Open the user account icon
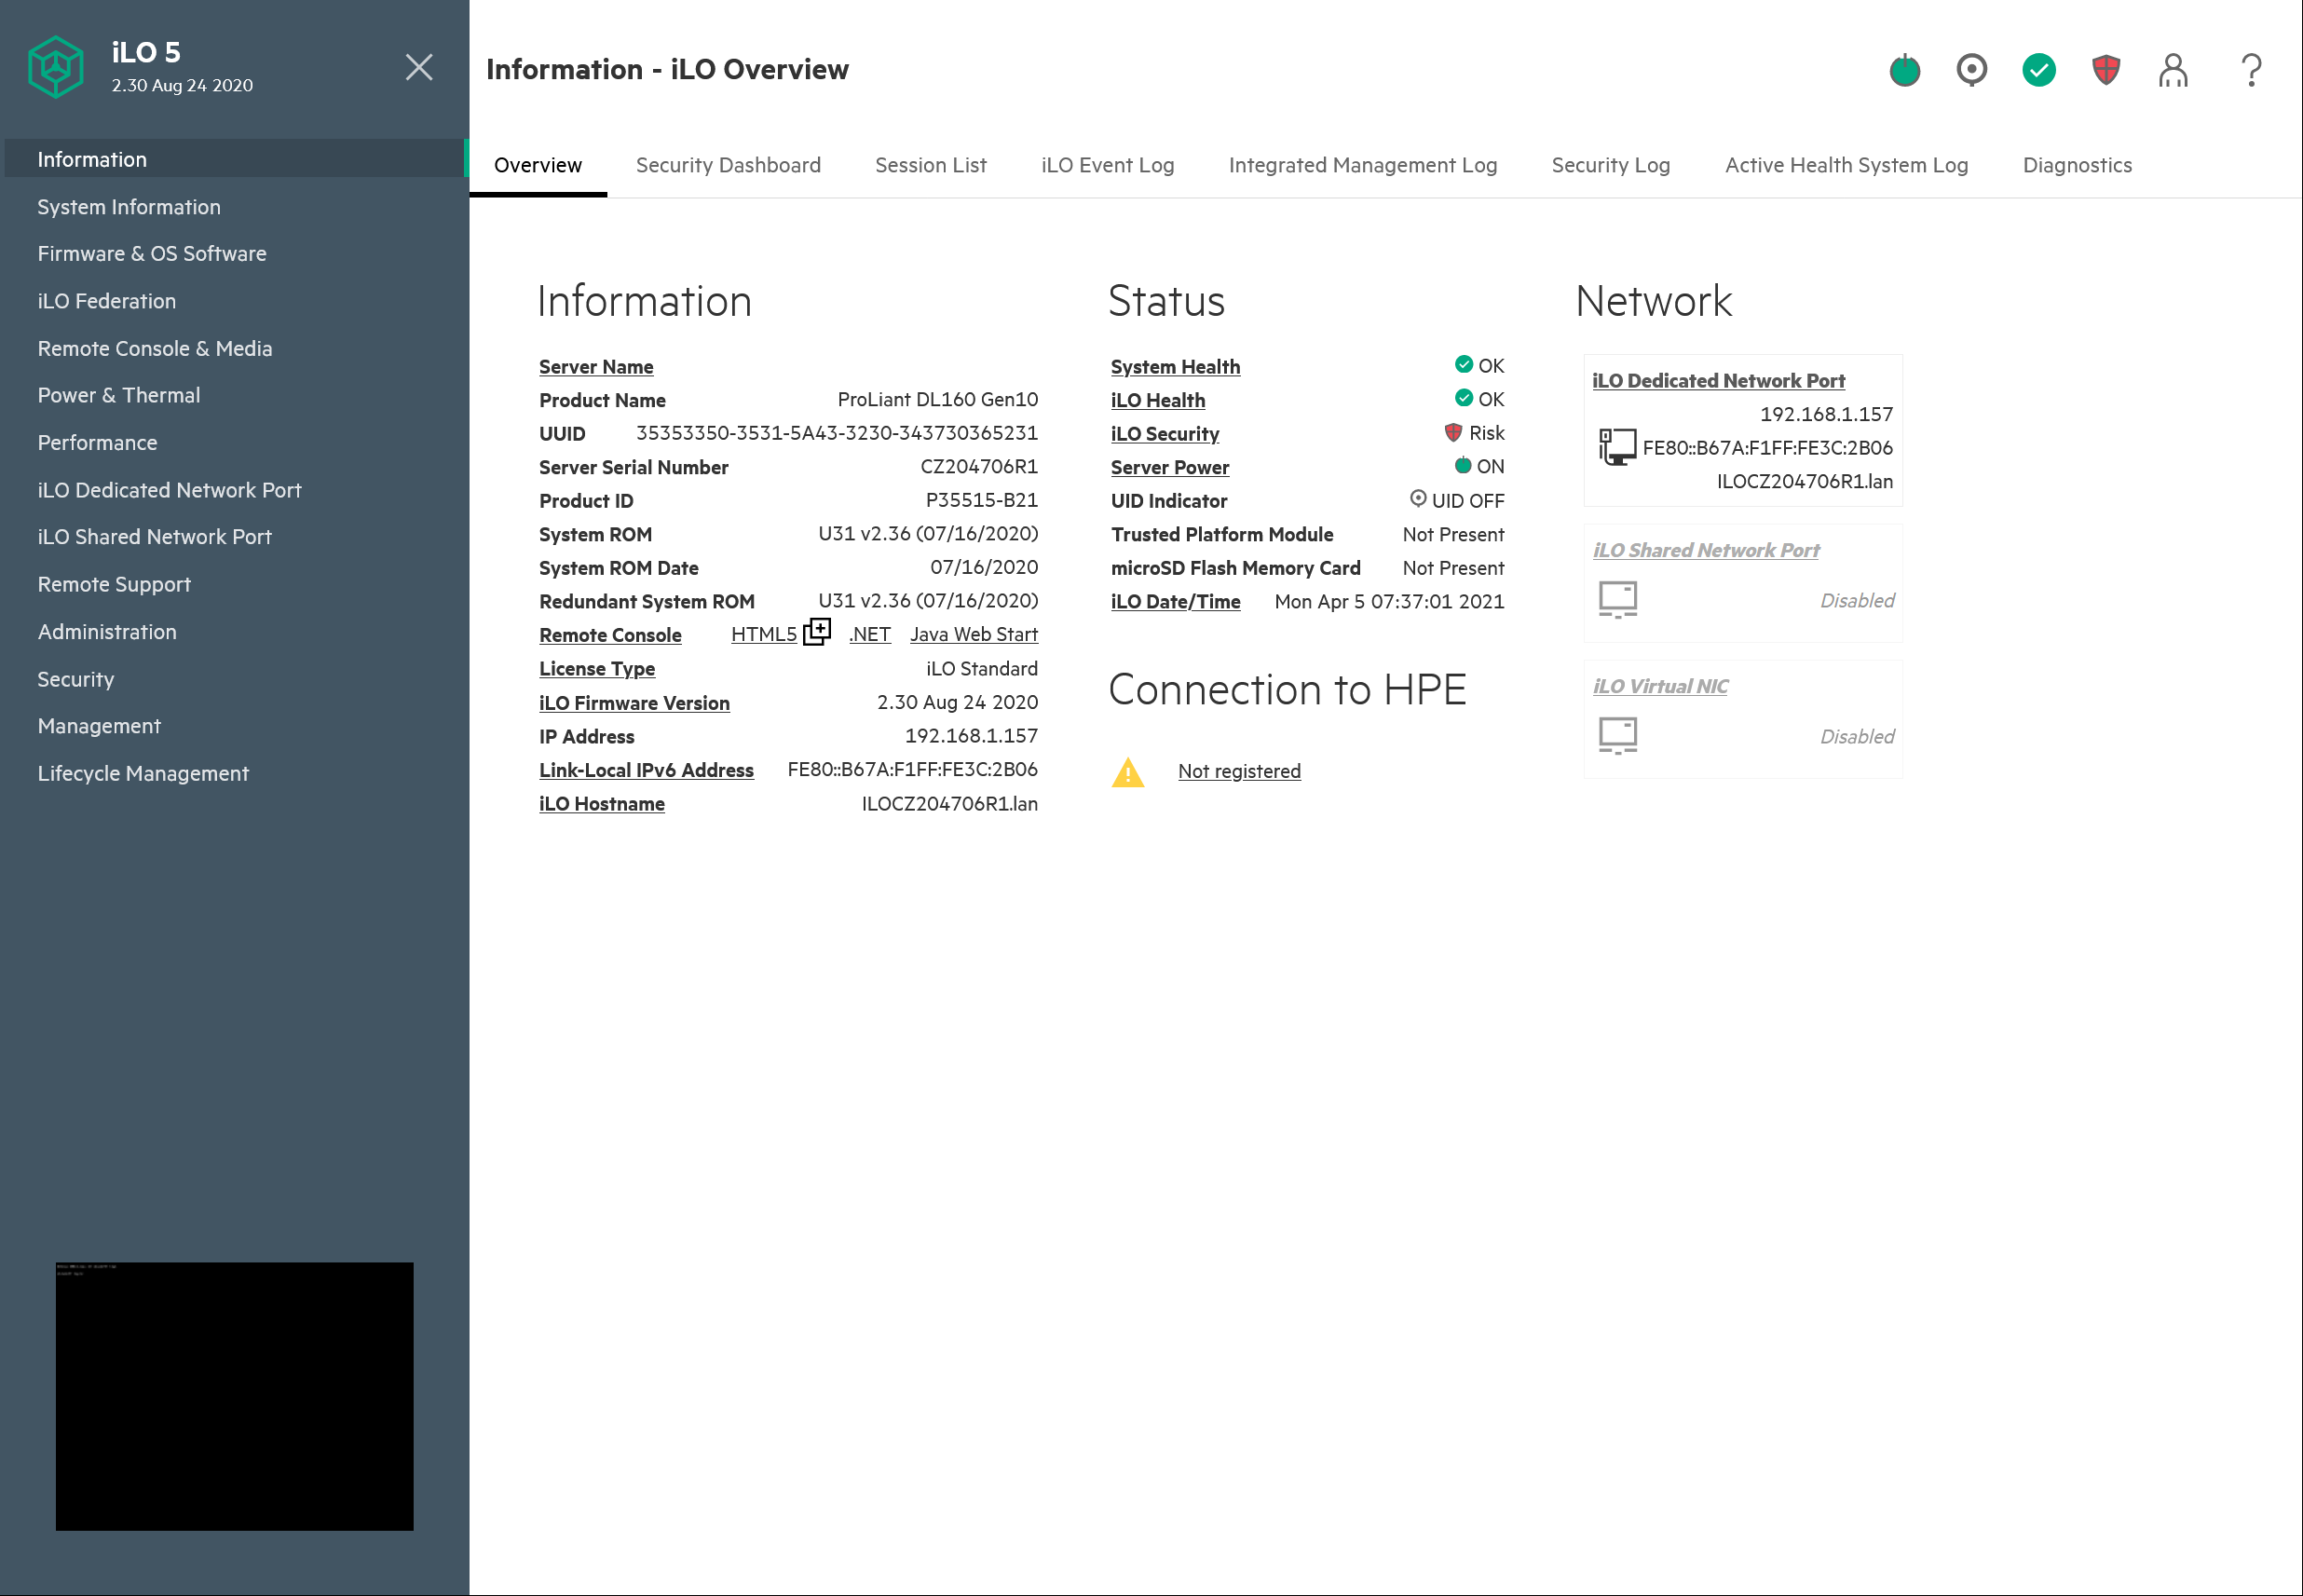 point(2172,70)
